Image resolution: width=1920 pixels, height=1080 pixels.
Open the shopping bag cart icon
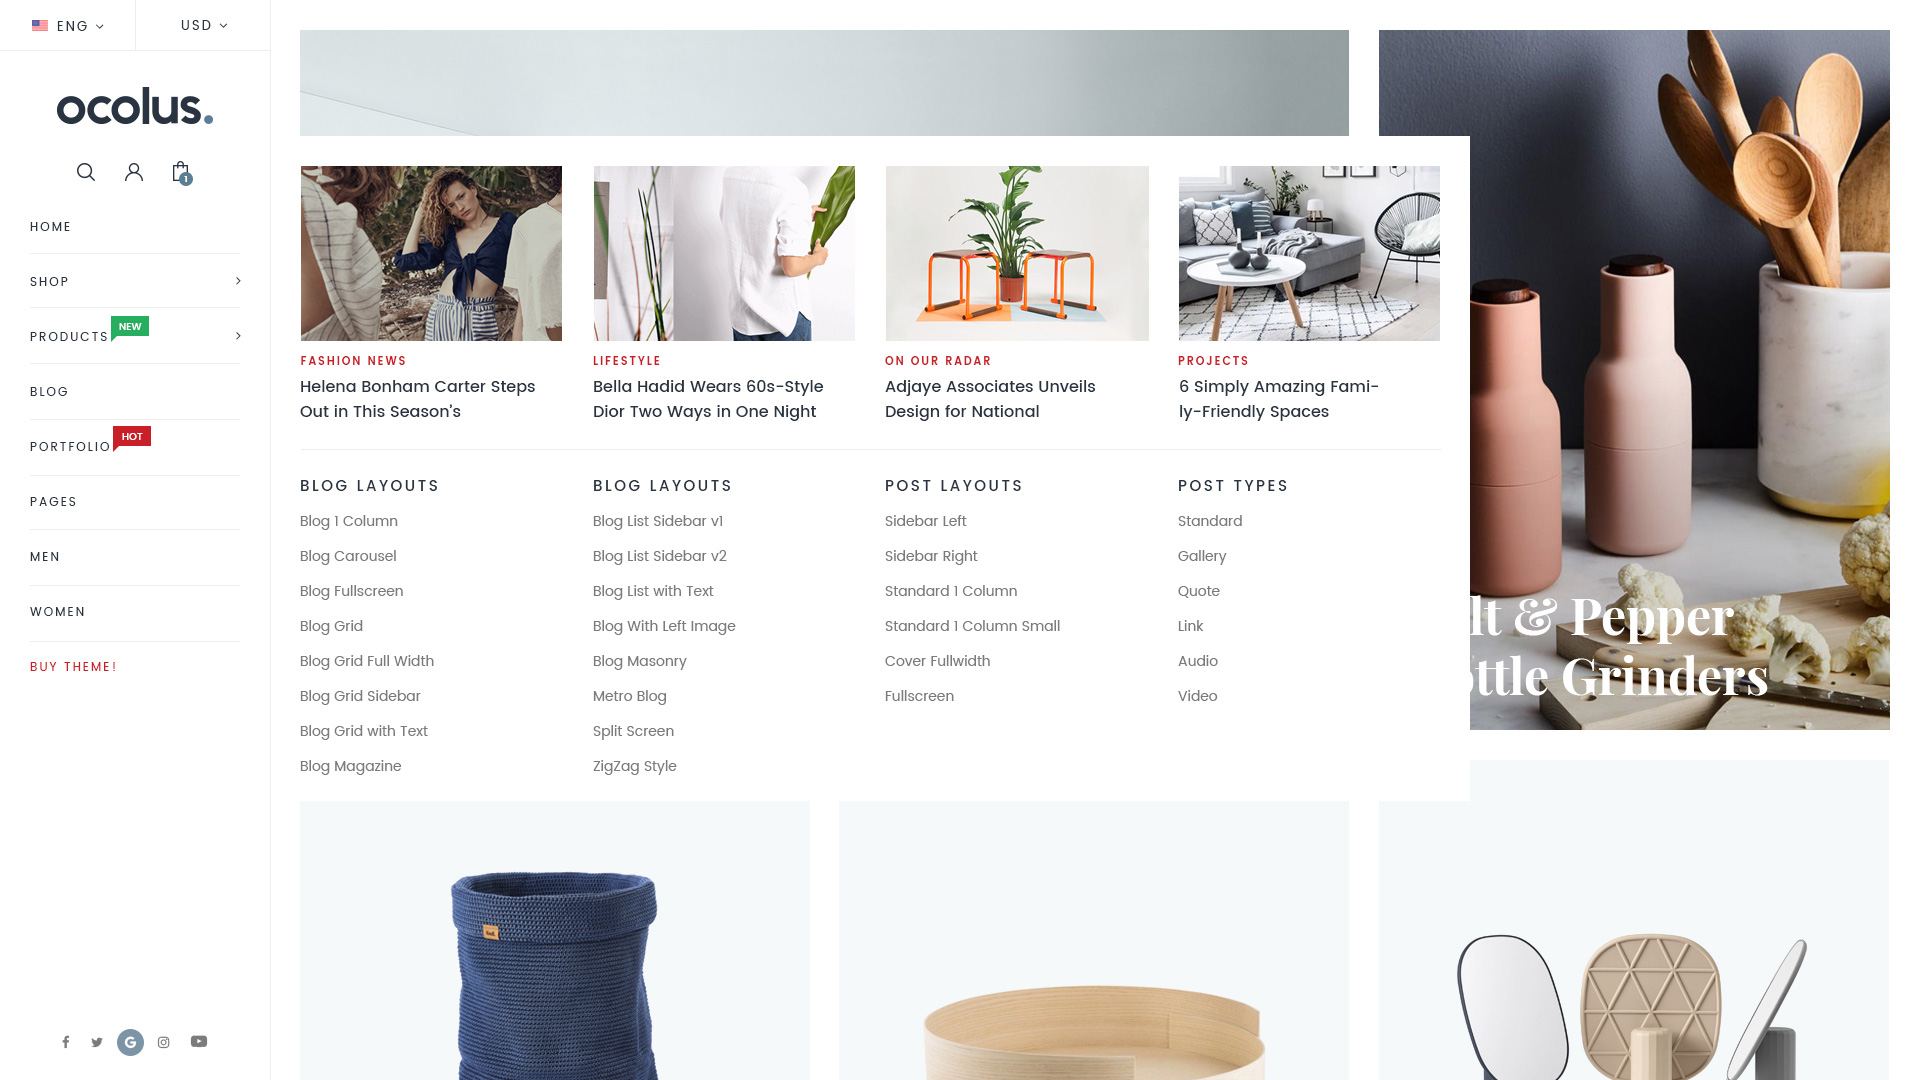[181, 172]
